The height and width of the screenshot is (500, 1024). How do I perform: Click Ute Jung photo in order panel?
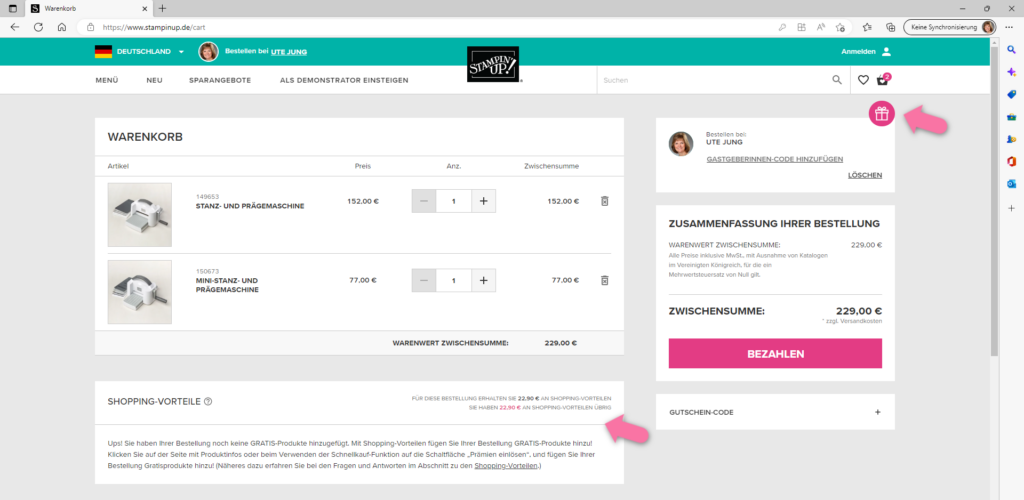tap(681, 144)
